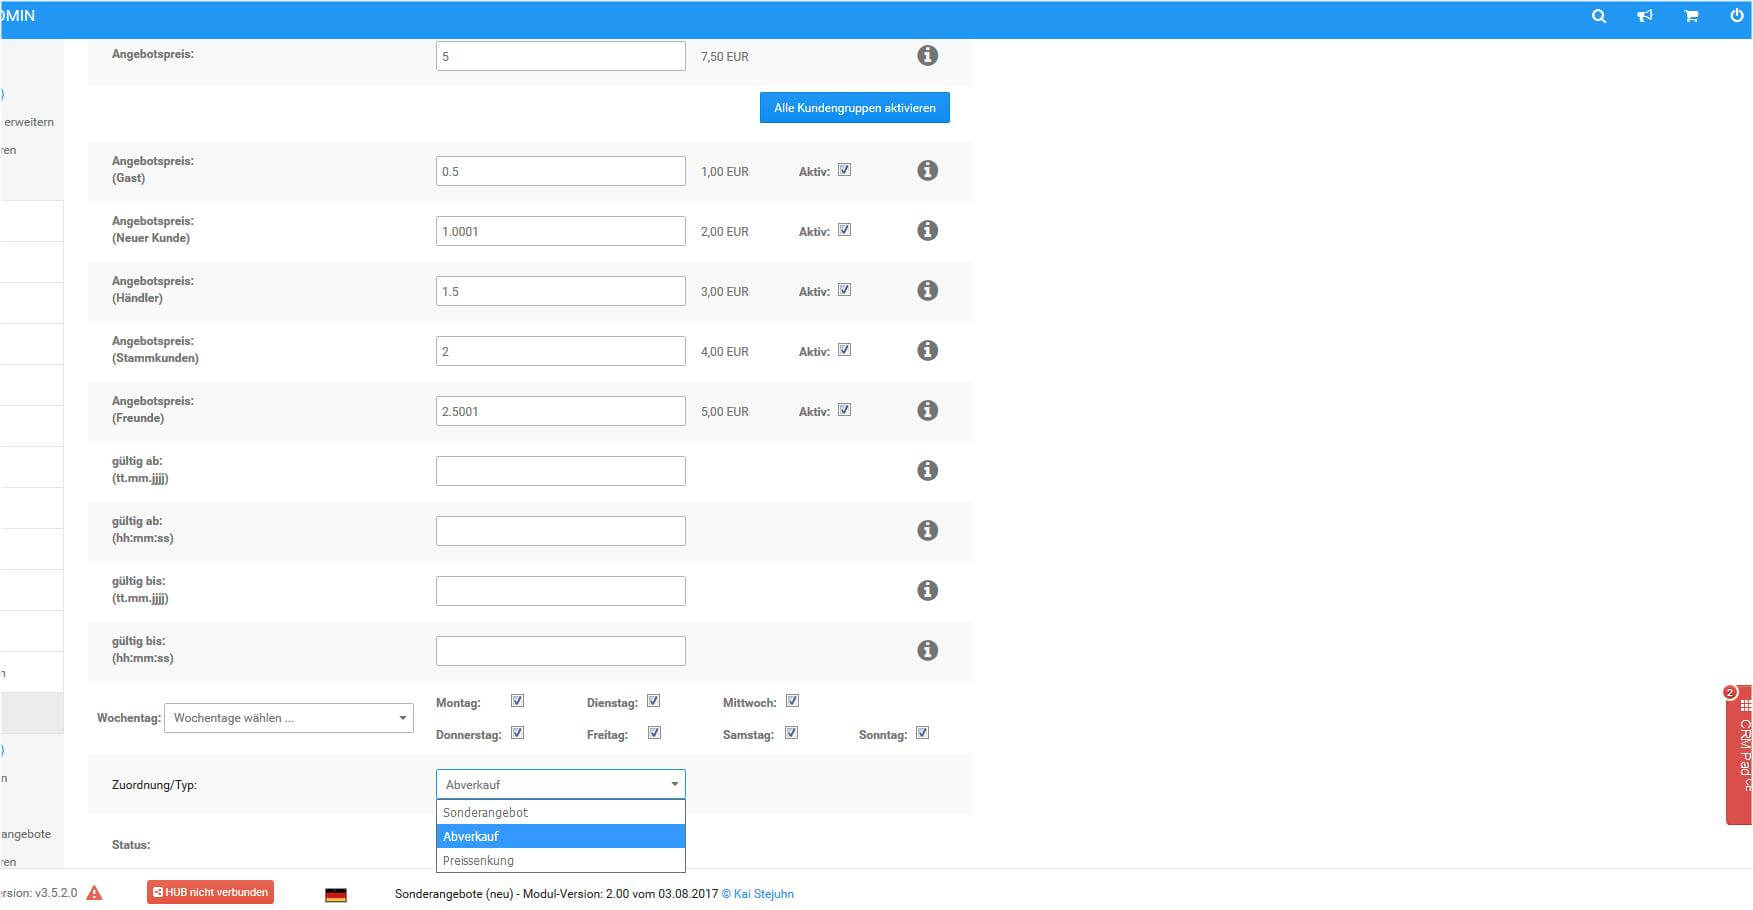Click Alle Kundengruppen aktivieren button
1753x910 pixels.
click(x=854, y=108)
